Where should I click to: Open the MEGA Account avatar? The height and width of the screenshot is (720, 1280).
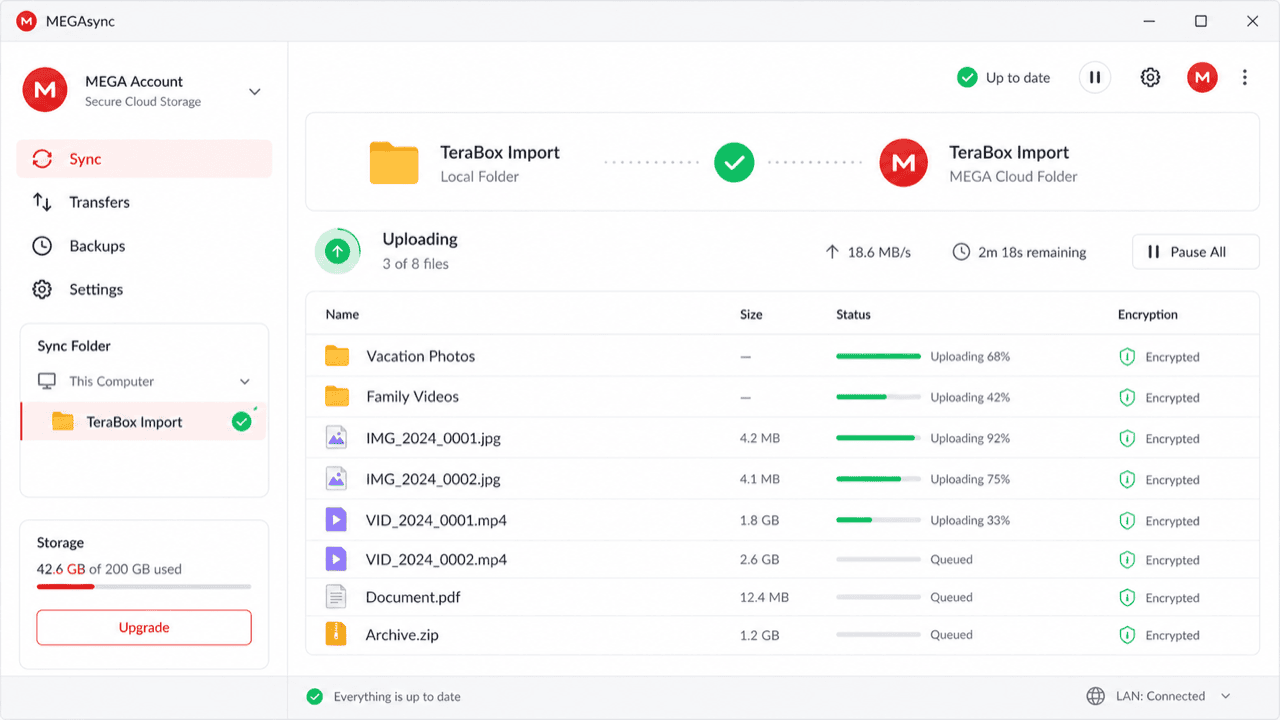click(x=45, y=90)
